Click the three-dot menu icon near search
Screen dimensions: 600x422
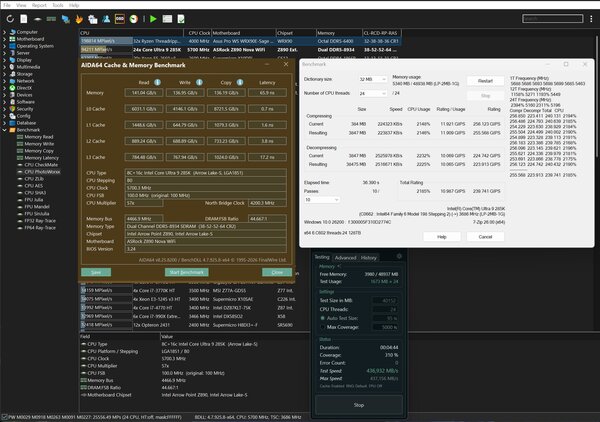tap(591, 19)
